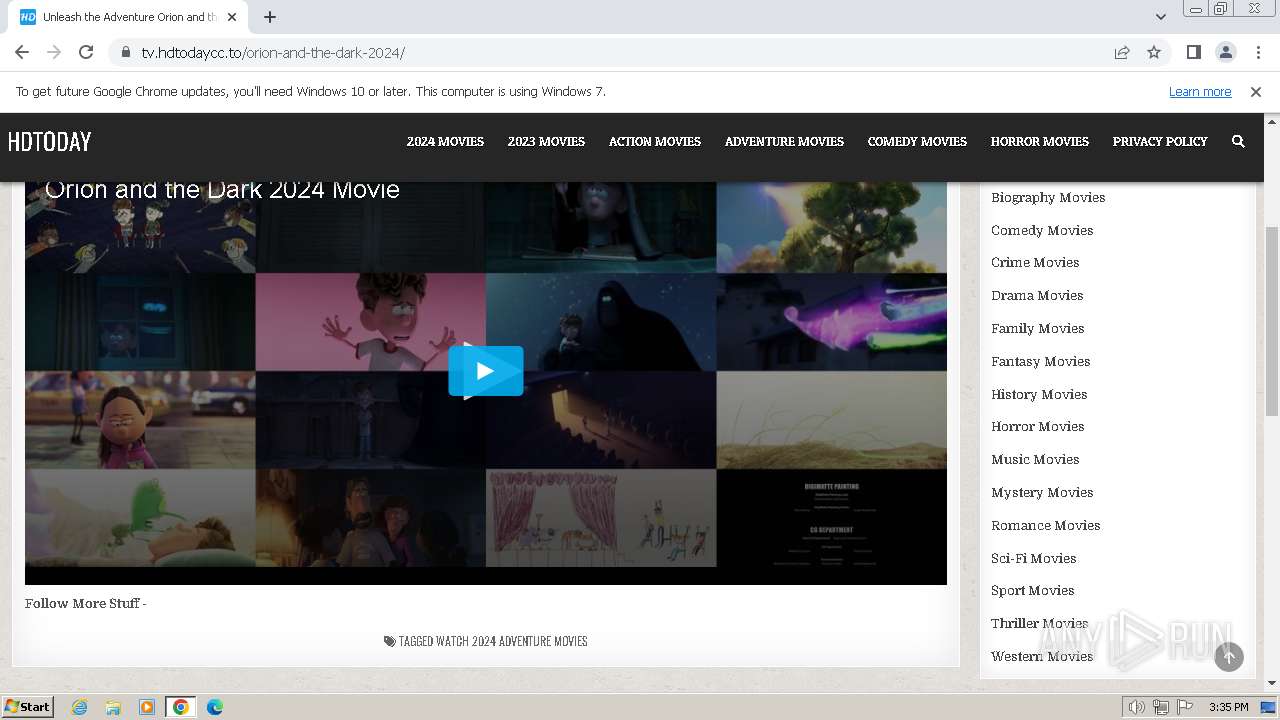The height and width of the screenshot is (720, 1280).
Task: Open File Explorer from the taskbar
Action: [x=113, y=707]
